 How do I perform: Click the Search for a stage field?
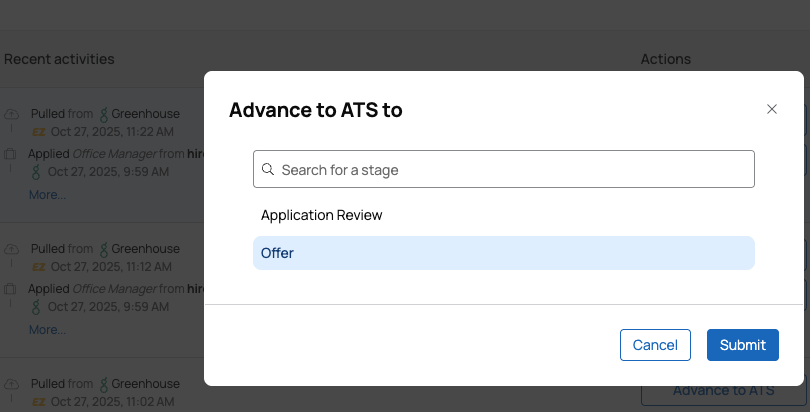tap(504, 169)
